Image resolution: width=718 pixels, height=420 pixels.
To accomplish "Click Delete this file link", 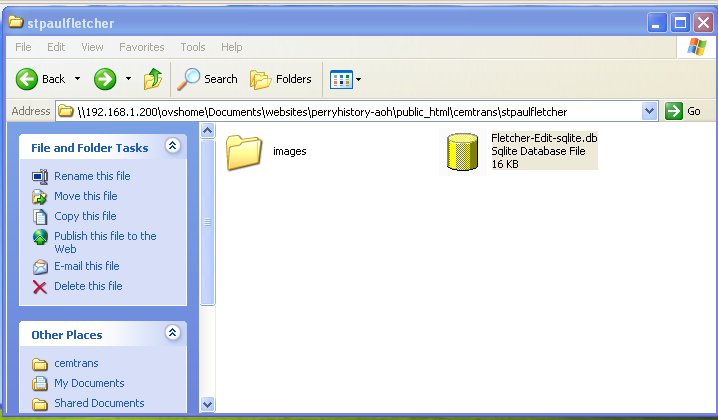I will point(88,286).
